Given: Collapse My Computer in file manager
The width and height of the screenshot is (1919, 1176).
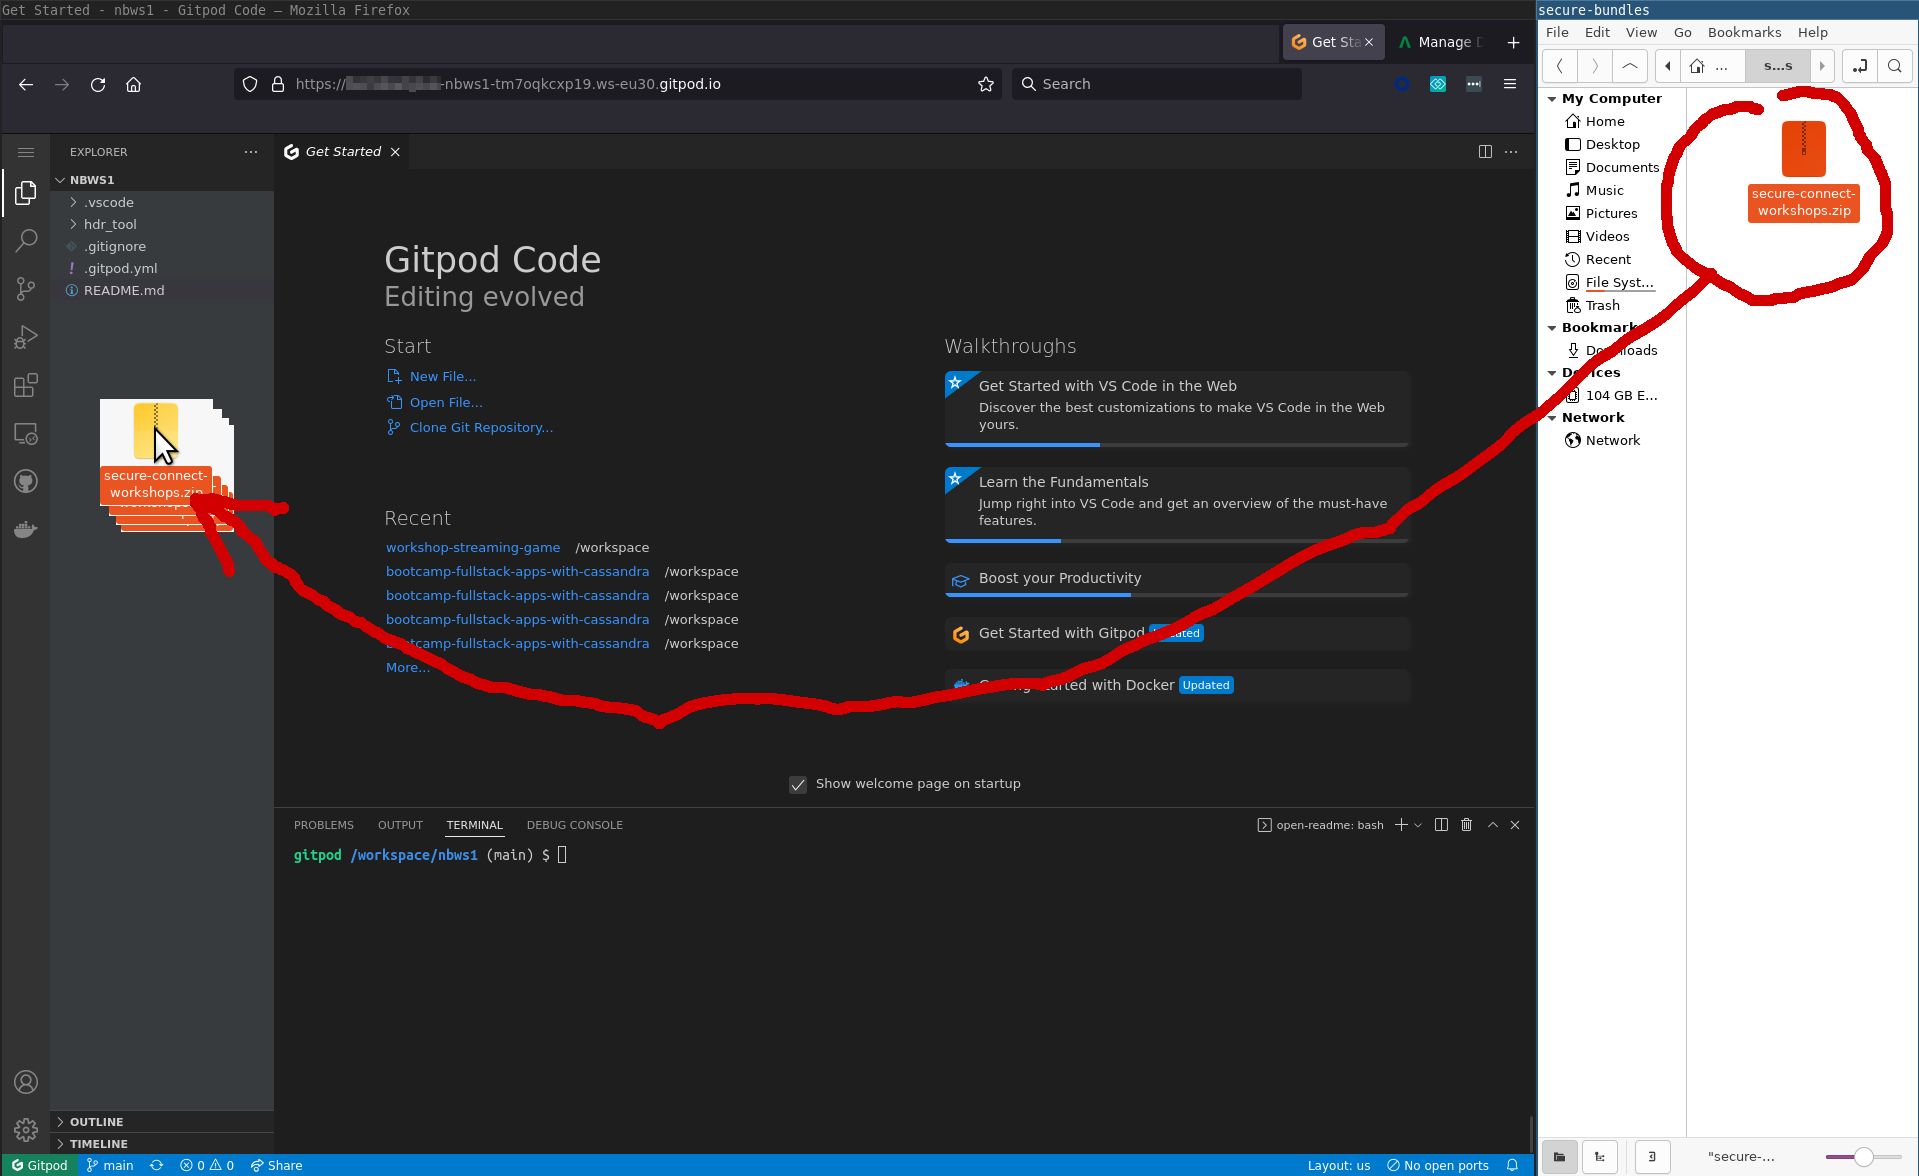Looking at the screenshot, I should 1552,99.
